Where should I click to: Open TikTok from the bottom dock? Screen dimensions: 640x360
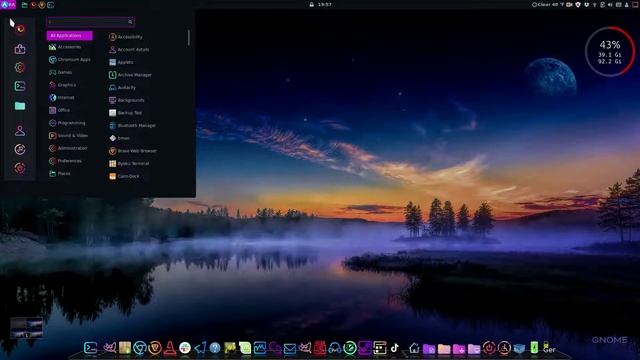pos(395,348)
